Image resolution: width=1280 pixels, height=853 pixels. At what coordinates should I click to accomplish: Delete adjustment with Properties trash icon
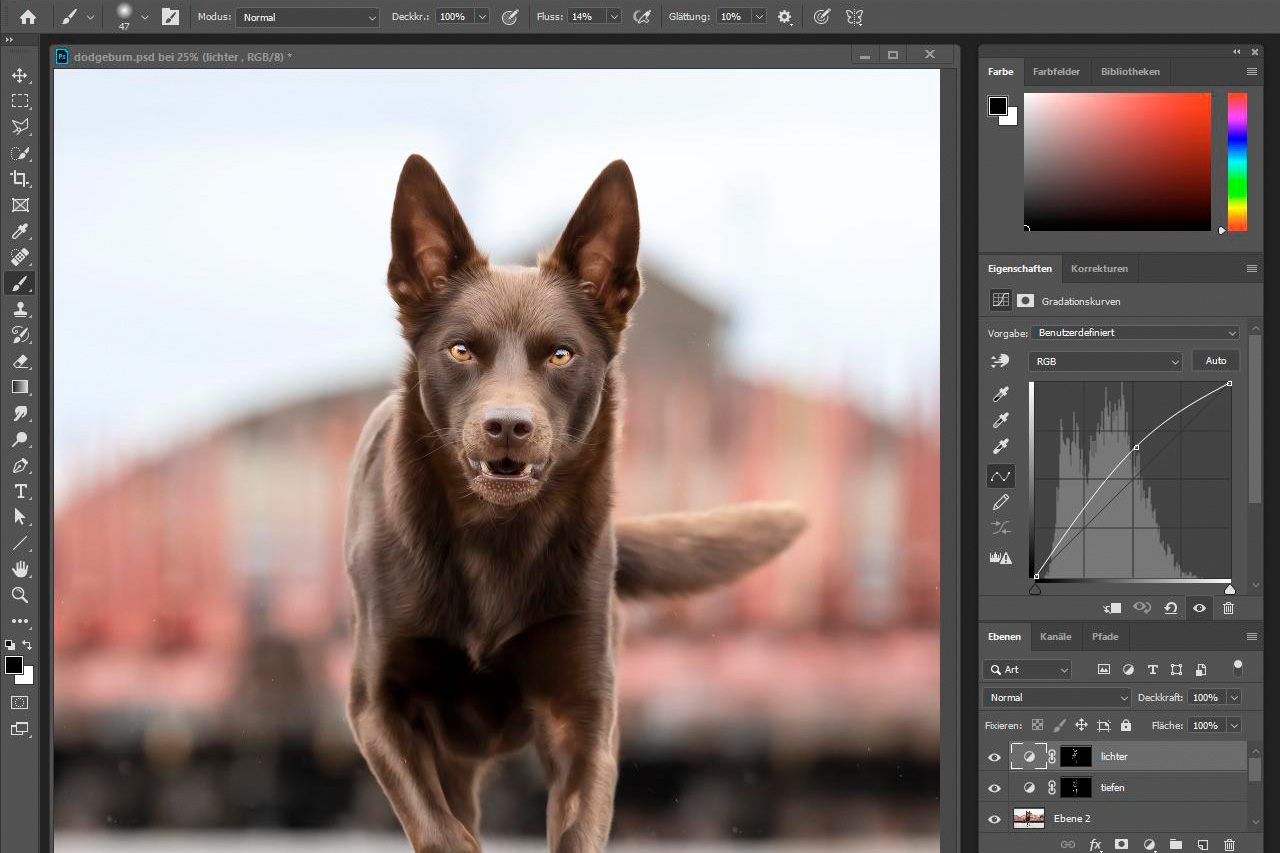pyautogui.click(x=1228, y=608)
